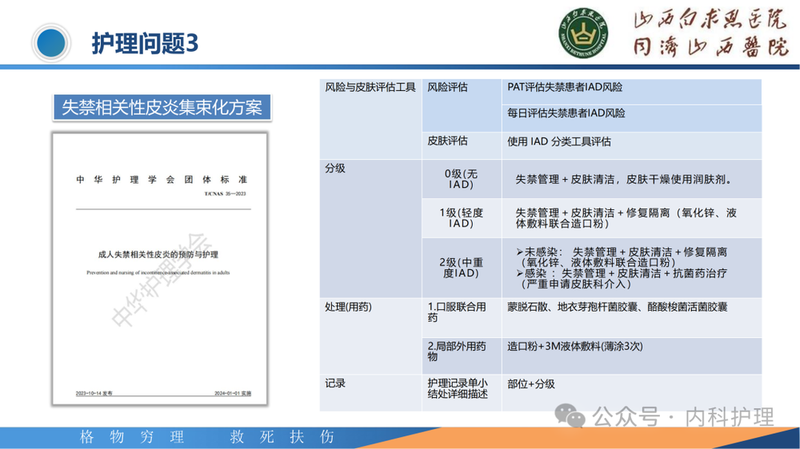Click the 皮肤评估 table cell
Image resolution: width=800 pixels, height=449 pixels.
(x=462, y=146)
